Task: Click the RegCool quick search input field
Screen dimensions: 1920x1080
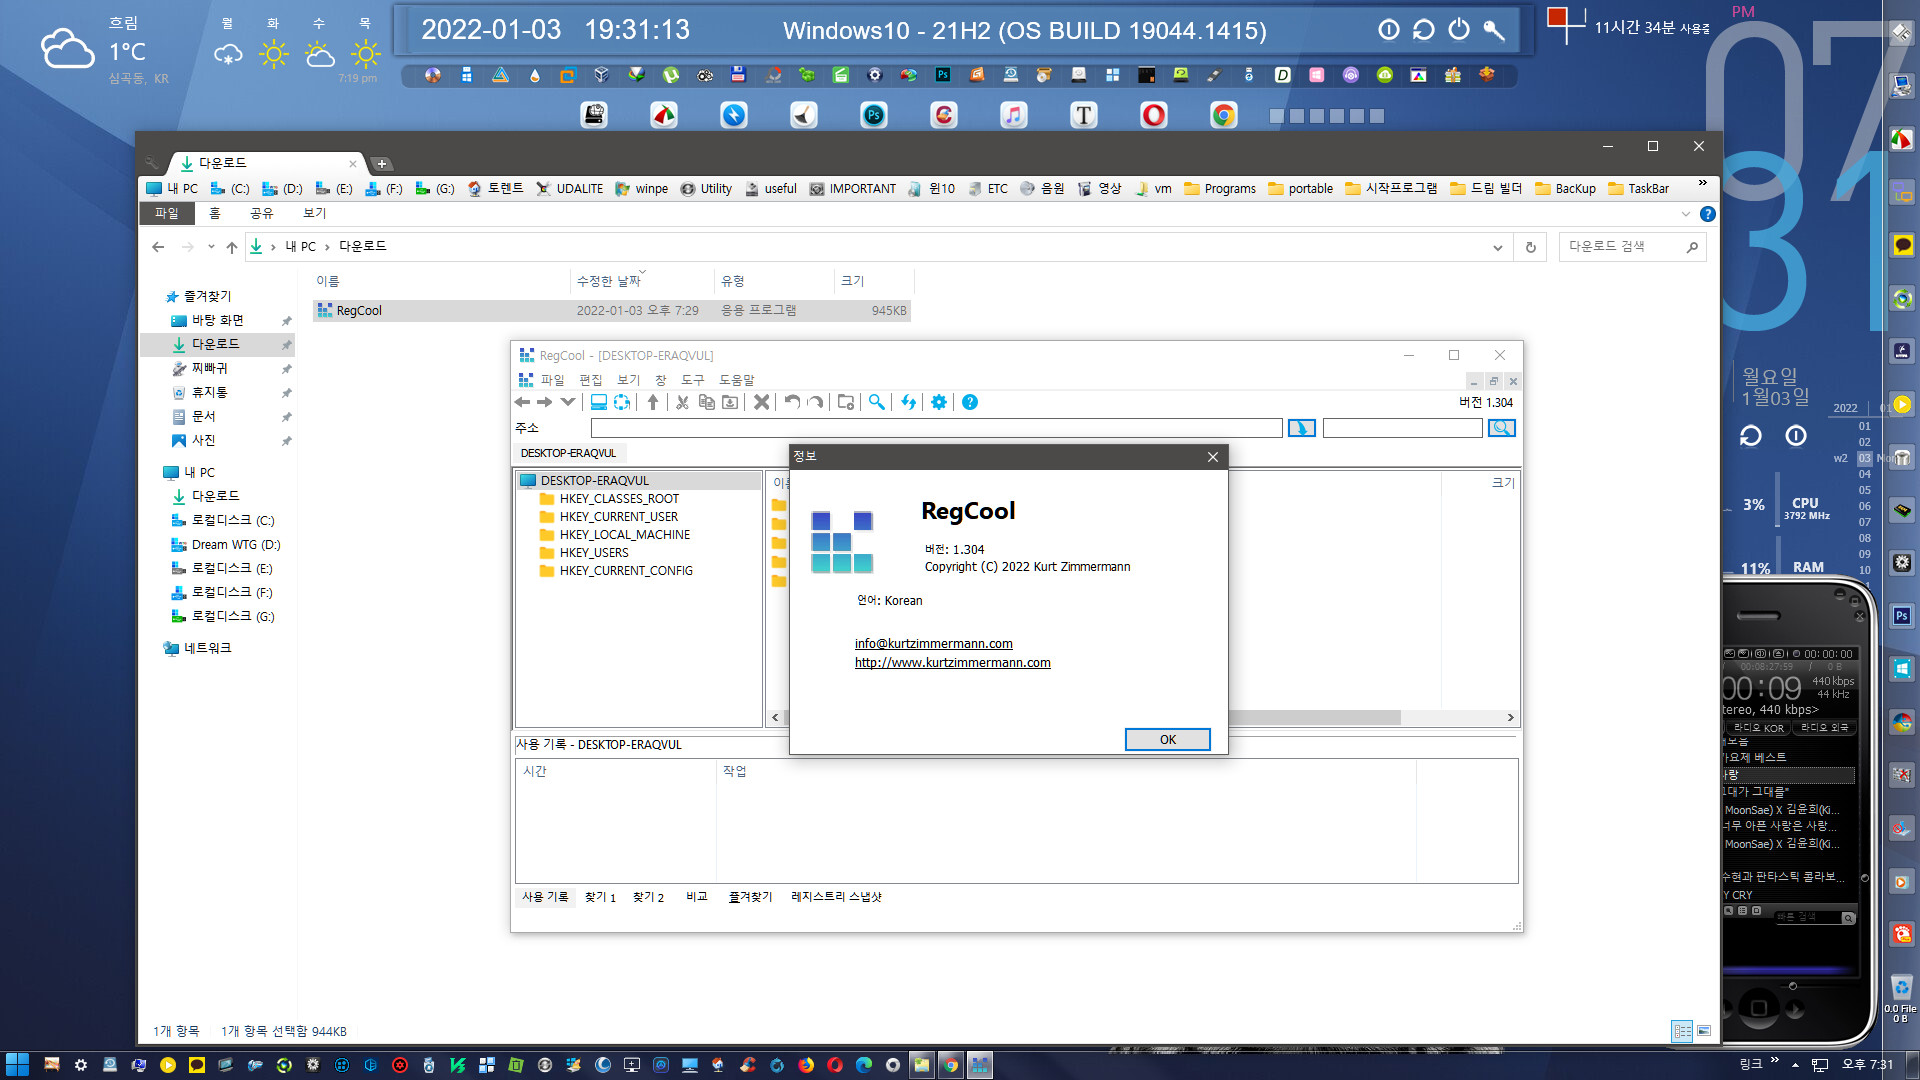Action: [x=1402, y=428]
